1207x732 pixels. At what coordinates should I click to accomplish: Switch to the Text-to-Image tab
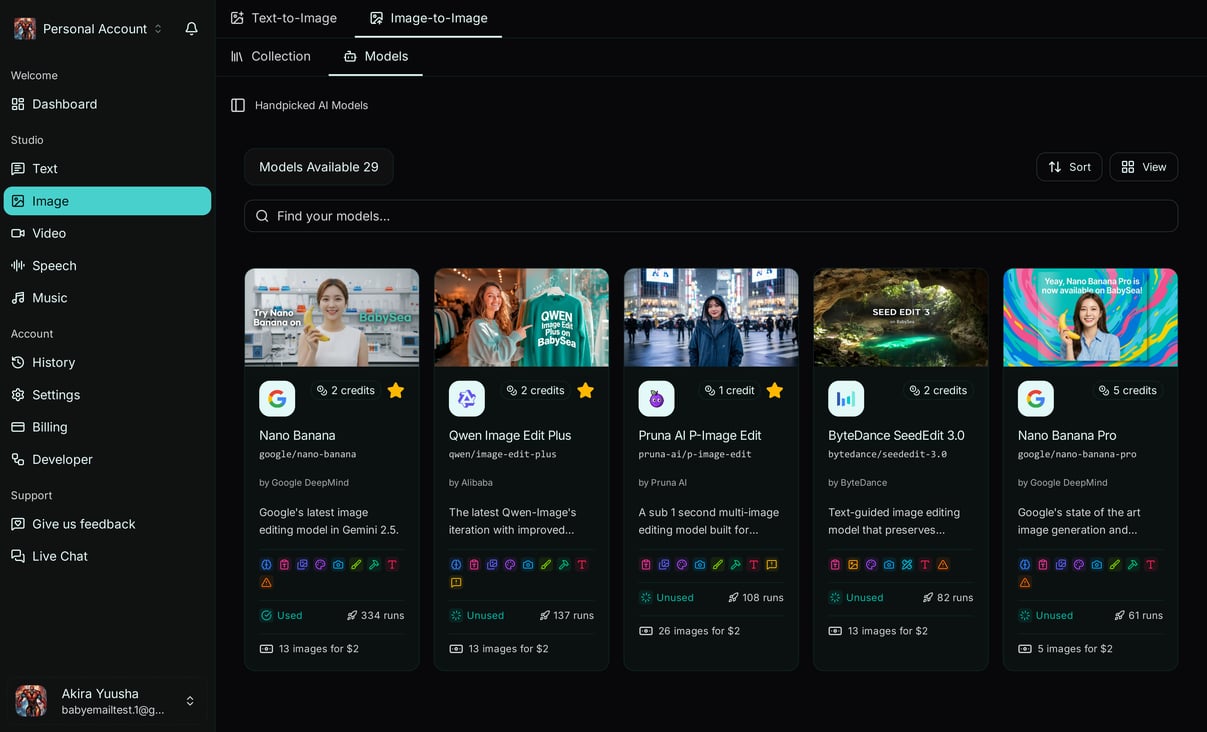pos(284,17)
